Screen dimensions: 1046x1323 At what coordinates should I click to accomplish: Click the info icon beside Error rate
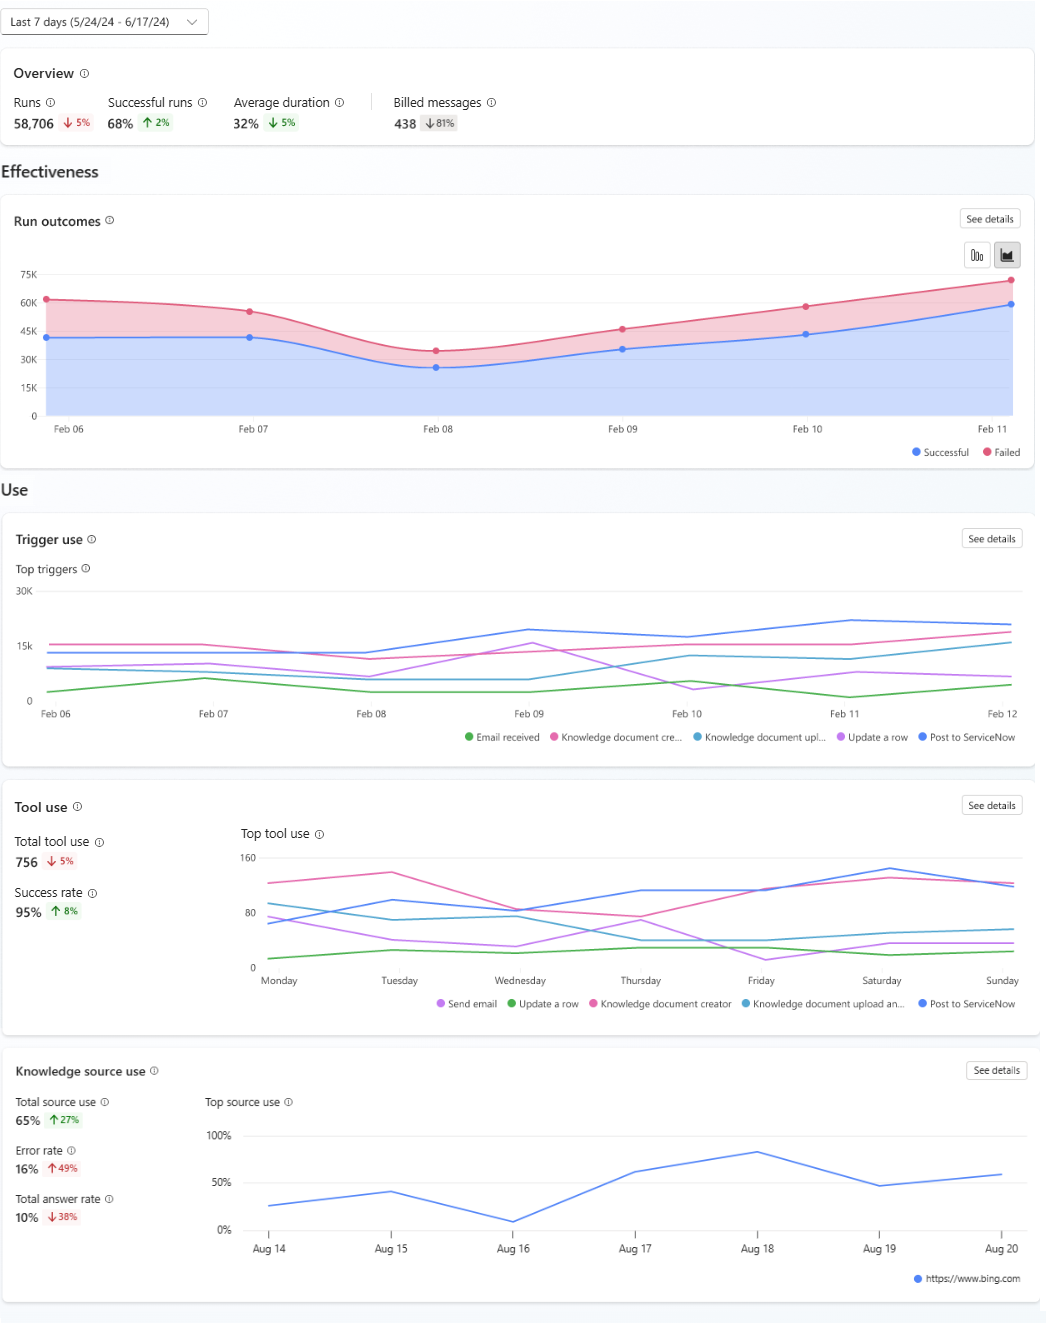coord(71,1151)
